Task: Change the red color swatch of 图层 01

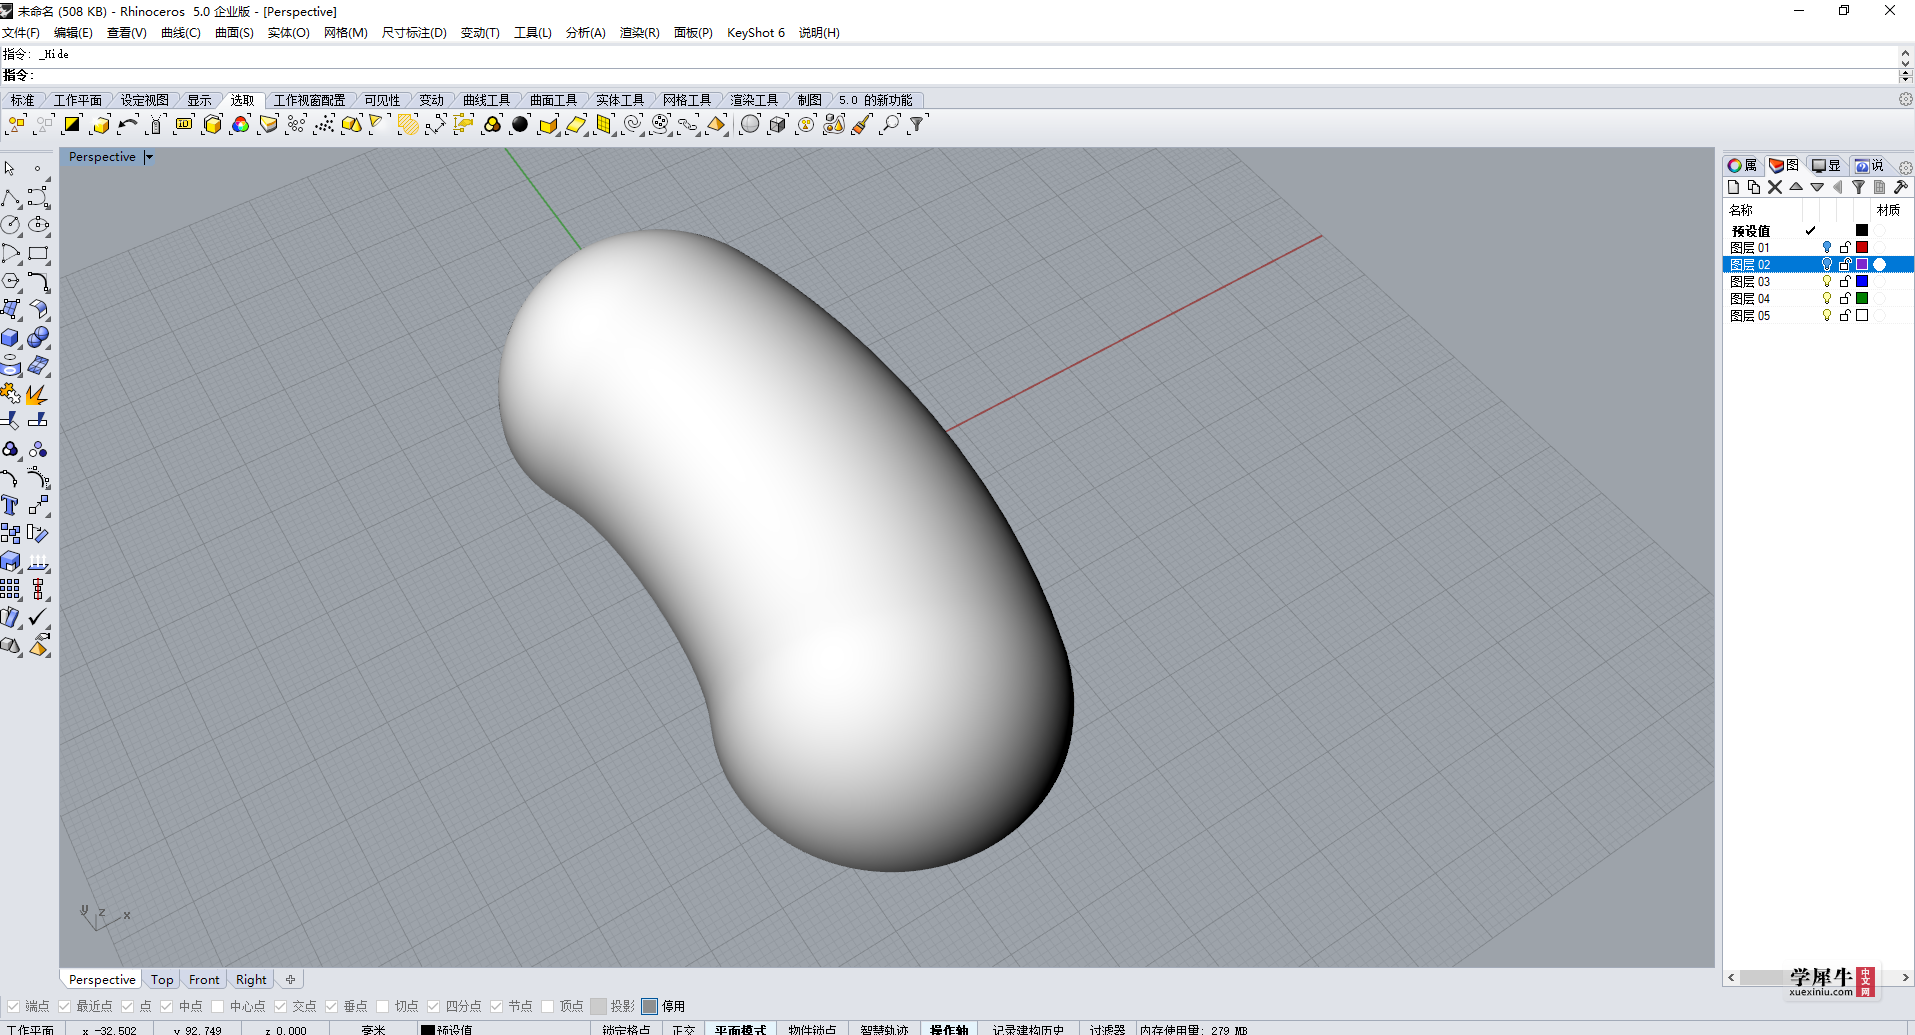Action: (1862, 247)
